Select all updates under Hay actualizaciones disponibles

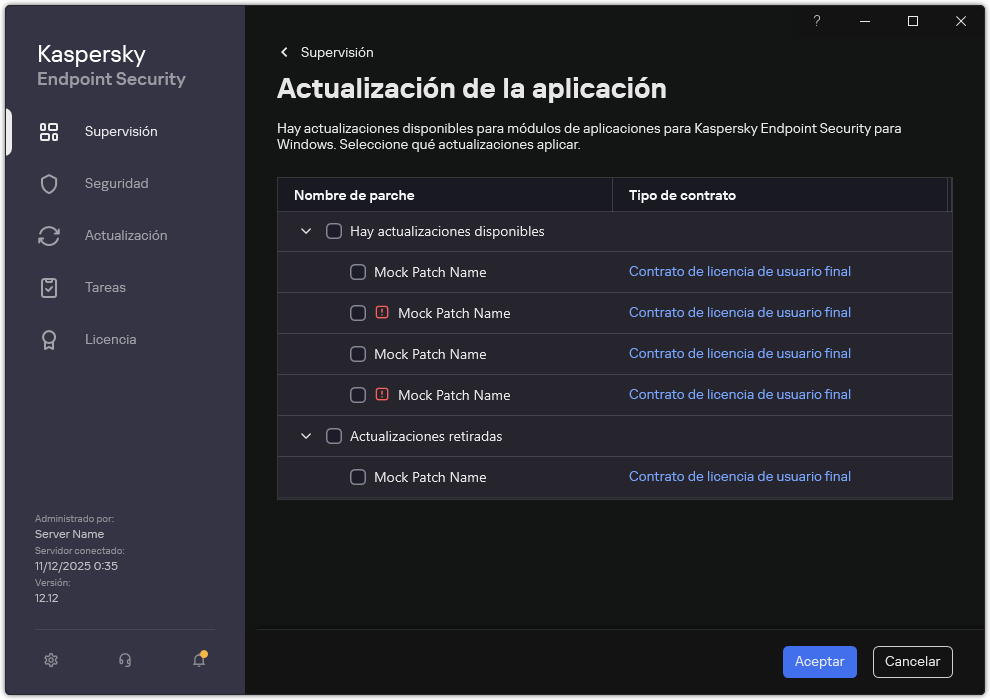click(335, 231)
